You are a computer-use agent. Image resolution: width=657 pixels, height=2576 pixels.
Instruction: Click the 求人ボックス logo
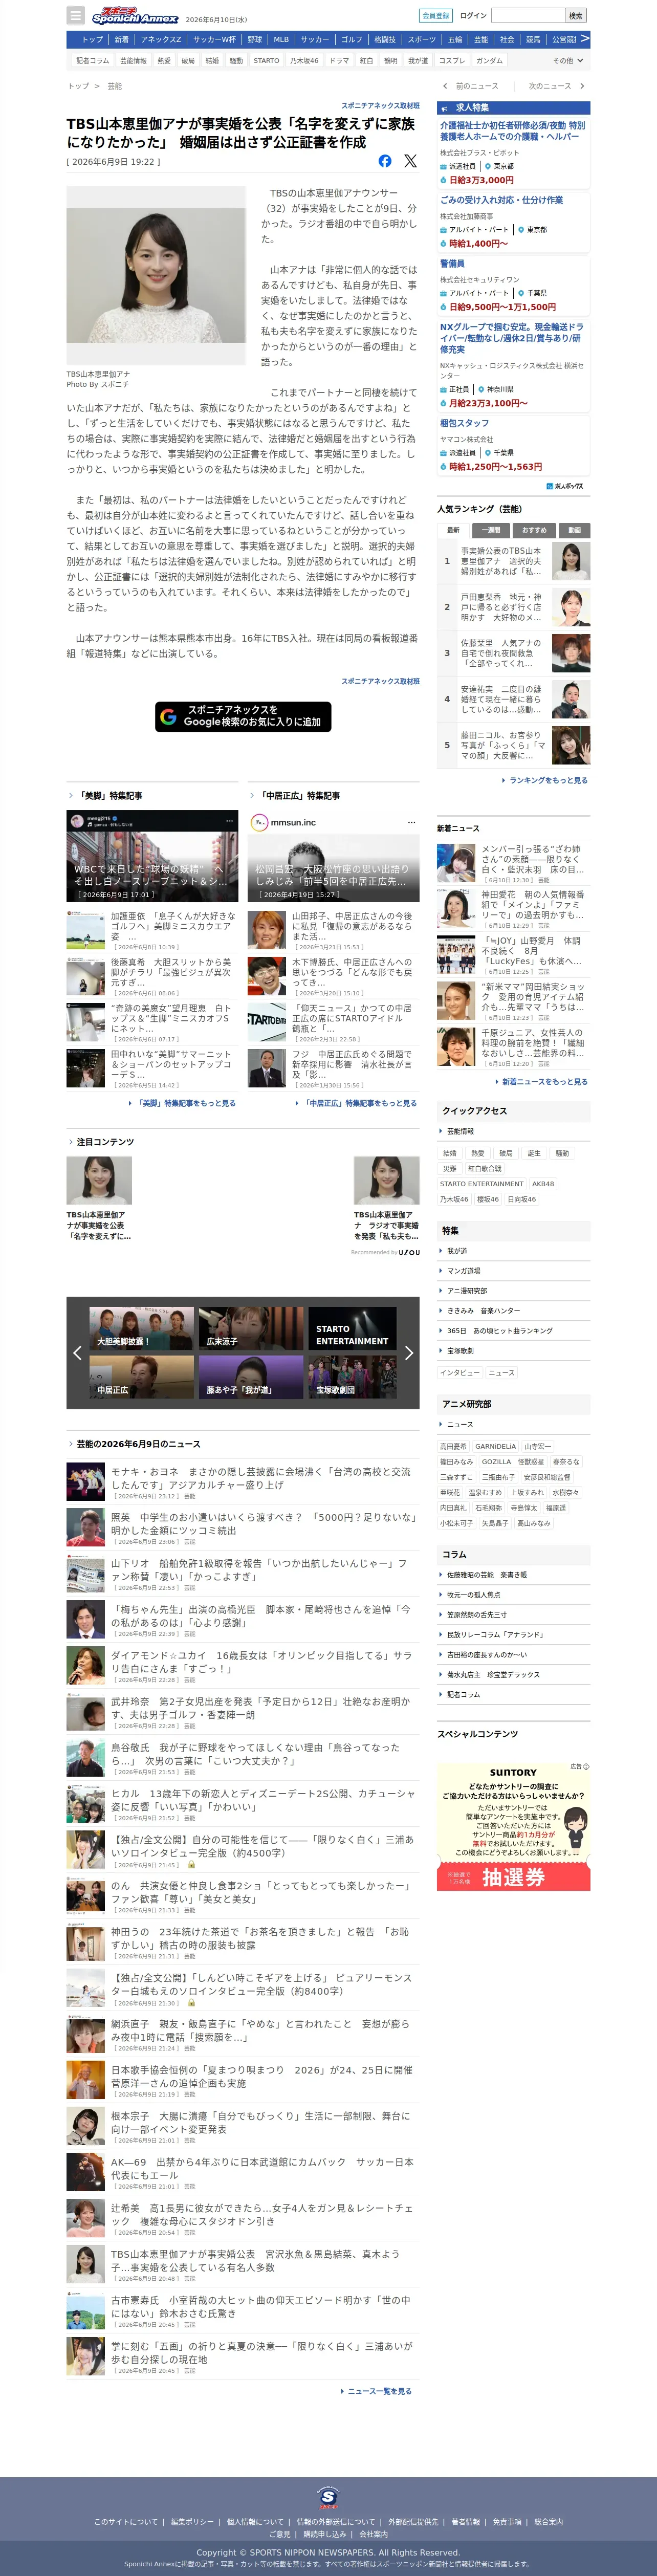pos(565,486)
